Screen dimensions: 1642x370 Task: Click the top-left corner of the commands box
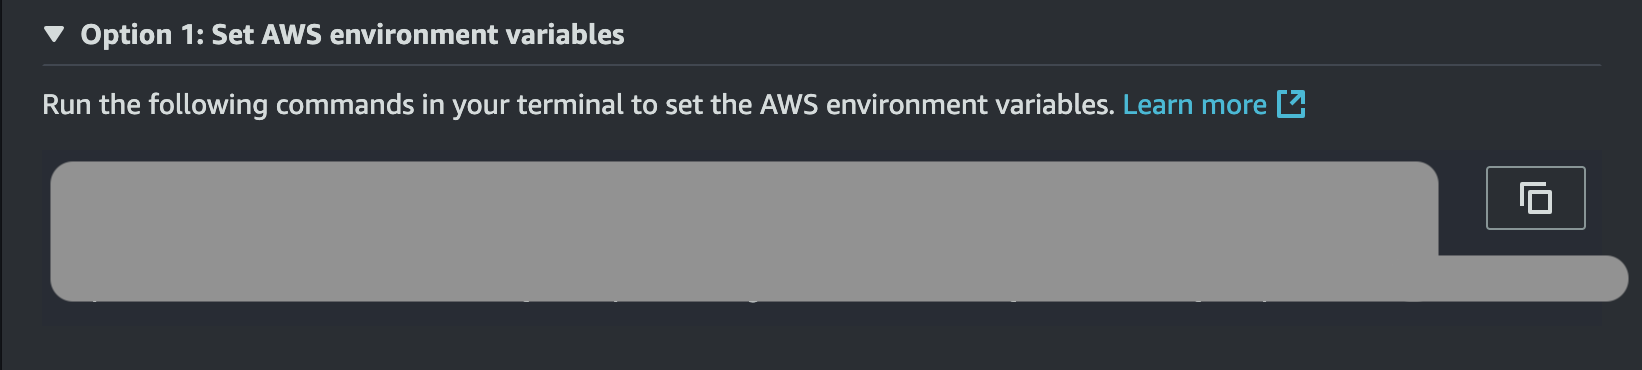[x=64, y=174]
